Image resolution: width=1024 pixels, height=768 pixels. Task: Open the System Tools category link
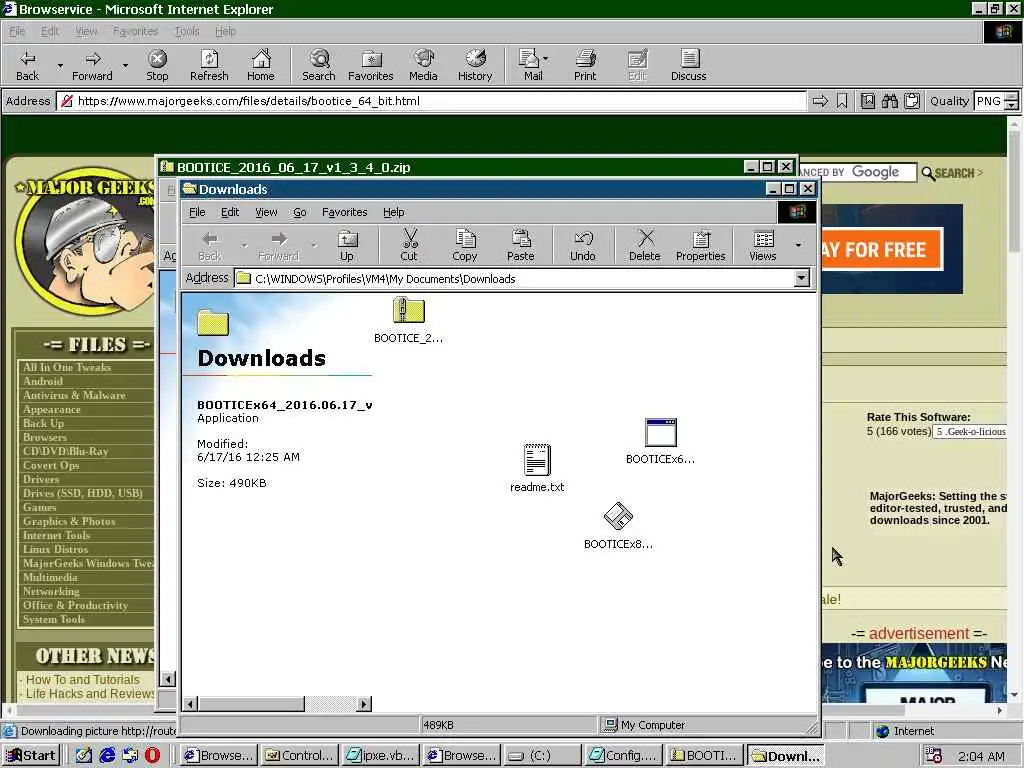tap(54, 619)
